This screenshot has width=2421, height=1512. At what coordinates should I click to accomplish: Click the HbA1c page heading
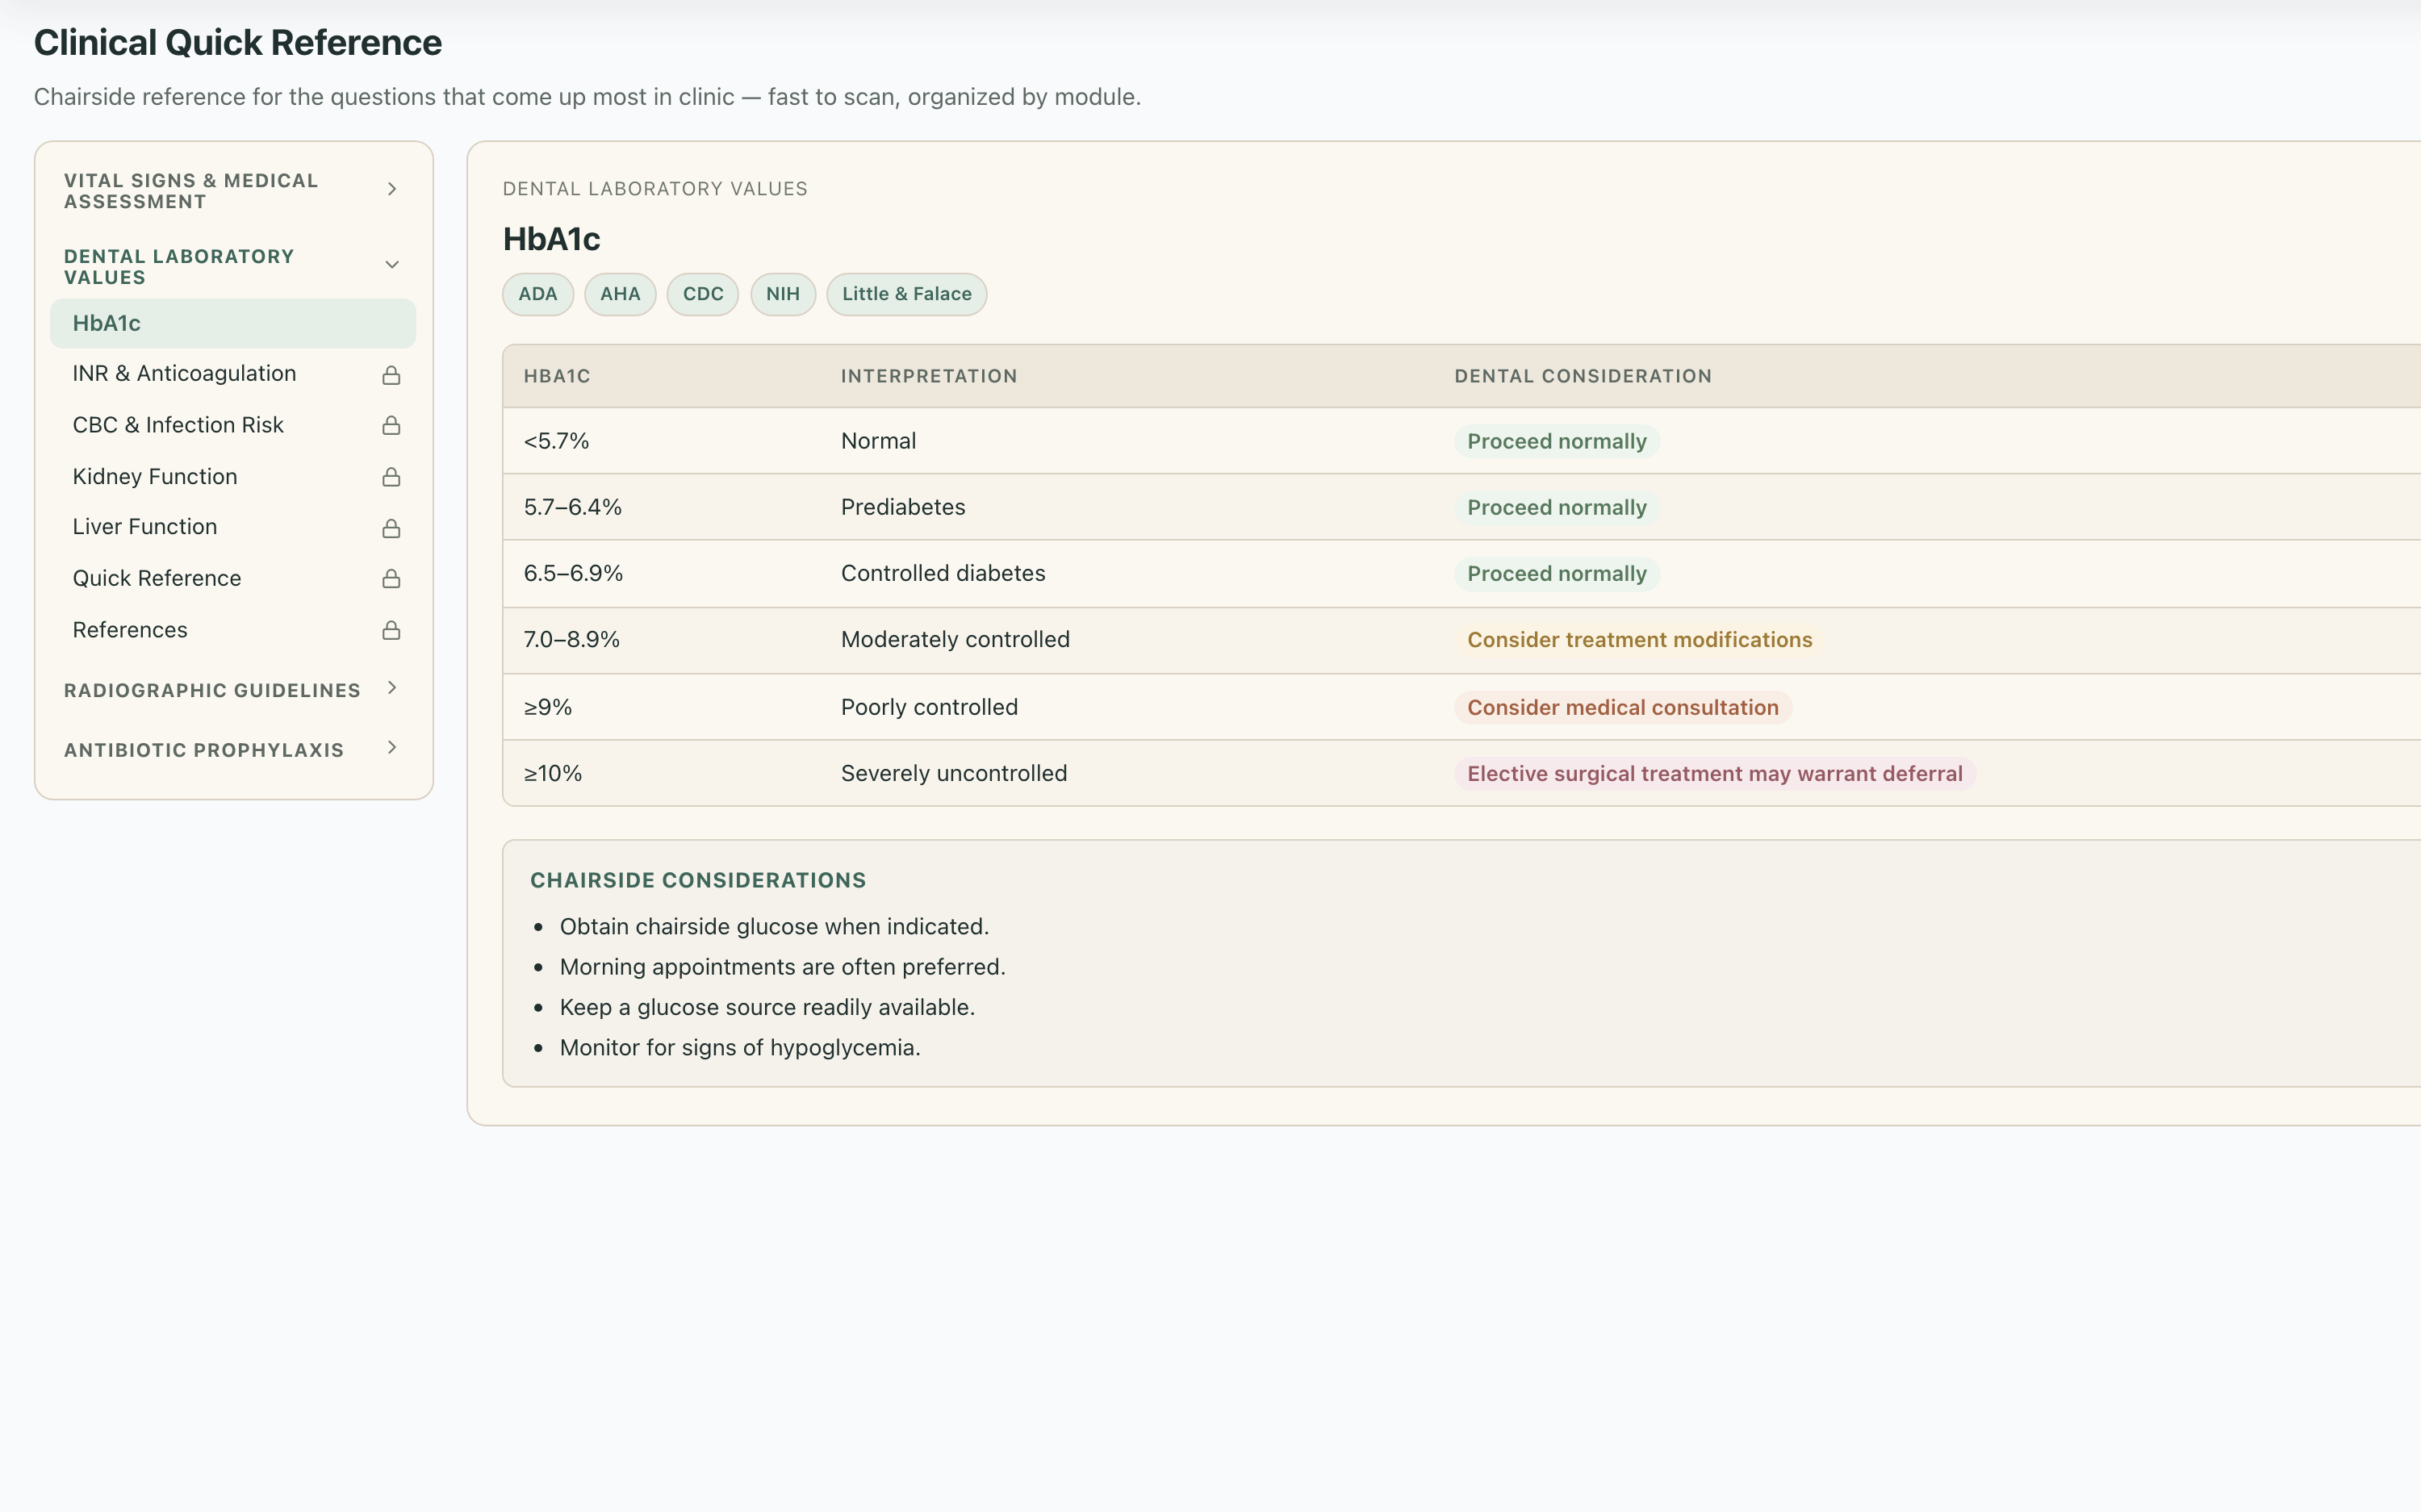point(551,239)
